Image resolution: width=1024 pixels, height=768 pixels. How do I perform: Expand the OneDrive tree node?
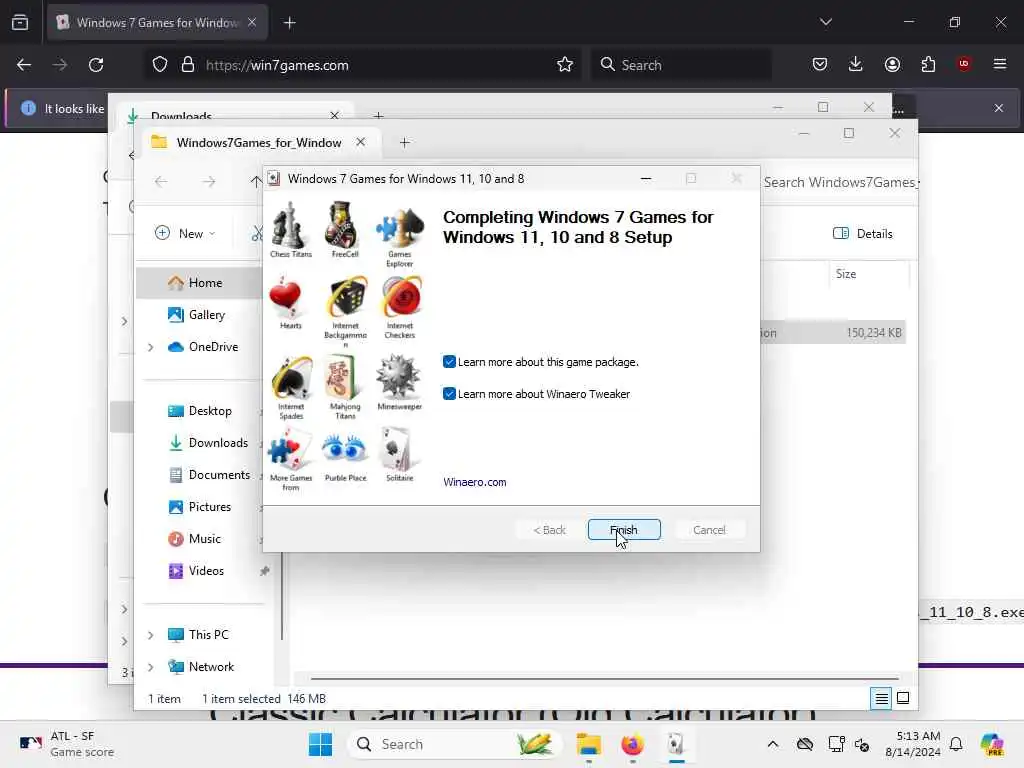[x=151, y=347]
